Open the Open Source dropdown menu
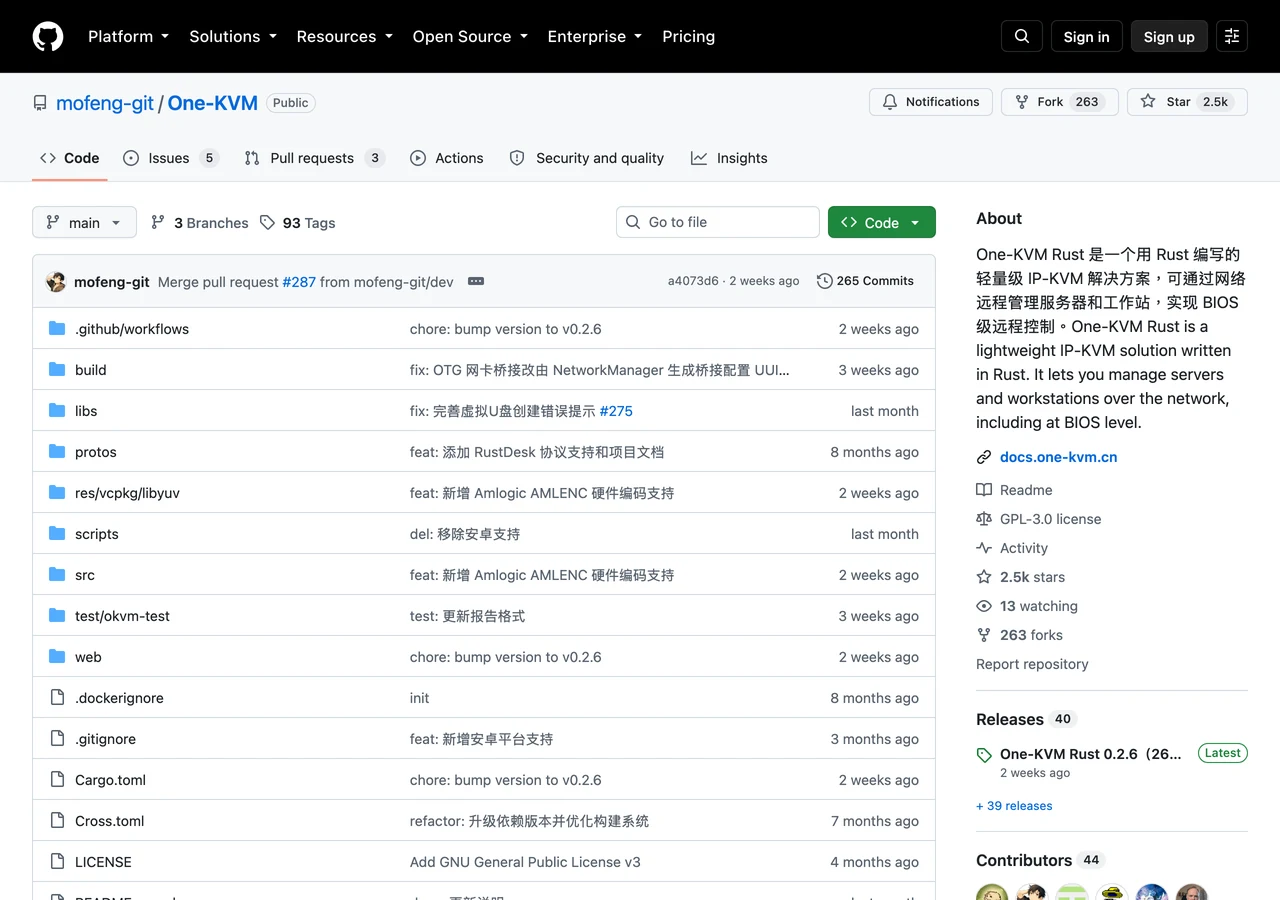Screen dimensions: 1280x900 (x=470, y=36)
